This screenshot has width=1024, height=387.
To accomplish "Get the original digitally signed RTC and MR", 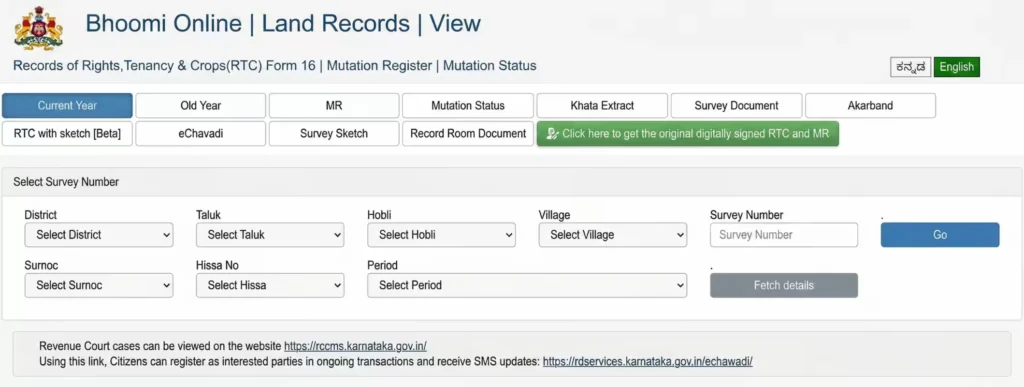I will (x=688, y=134).
